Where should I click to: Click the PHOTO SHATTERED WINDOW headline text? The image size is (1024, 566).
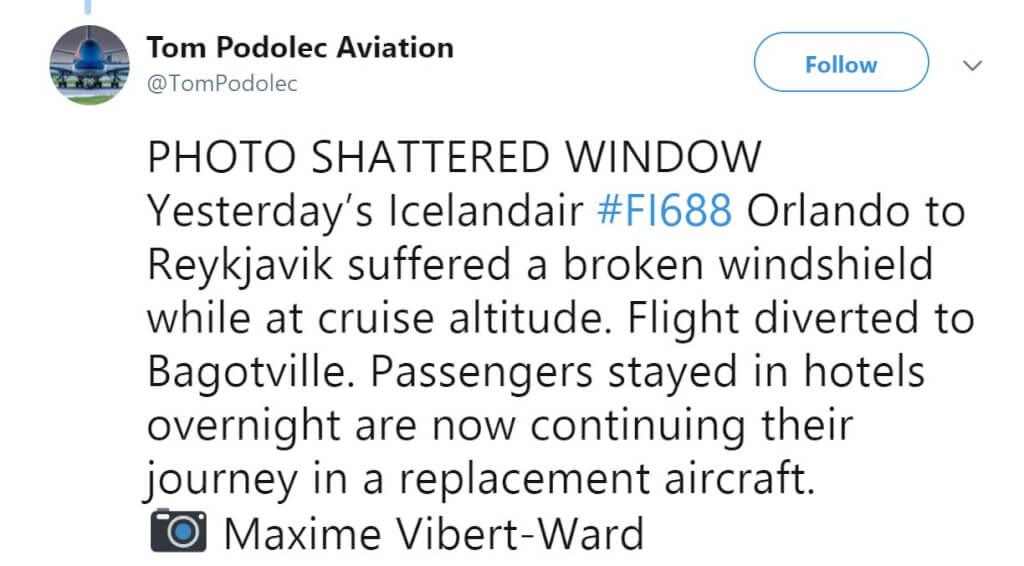453,160
